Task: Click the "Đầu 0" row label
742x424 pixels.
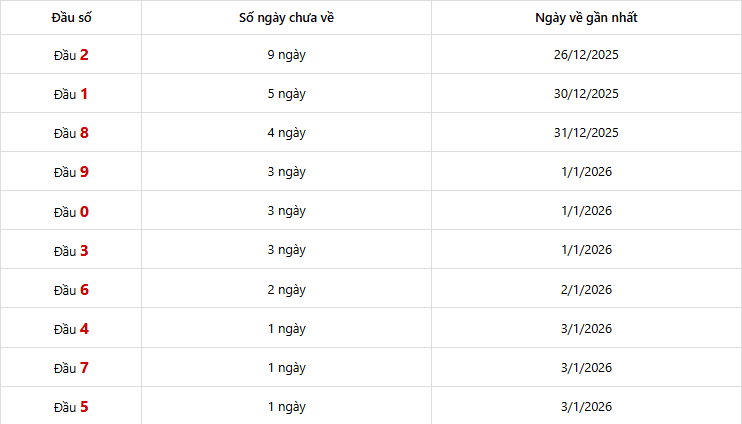Action: (x=71, y=211)
